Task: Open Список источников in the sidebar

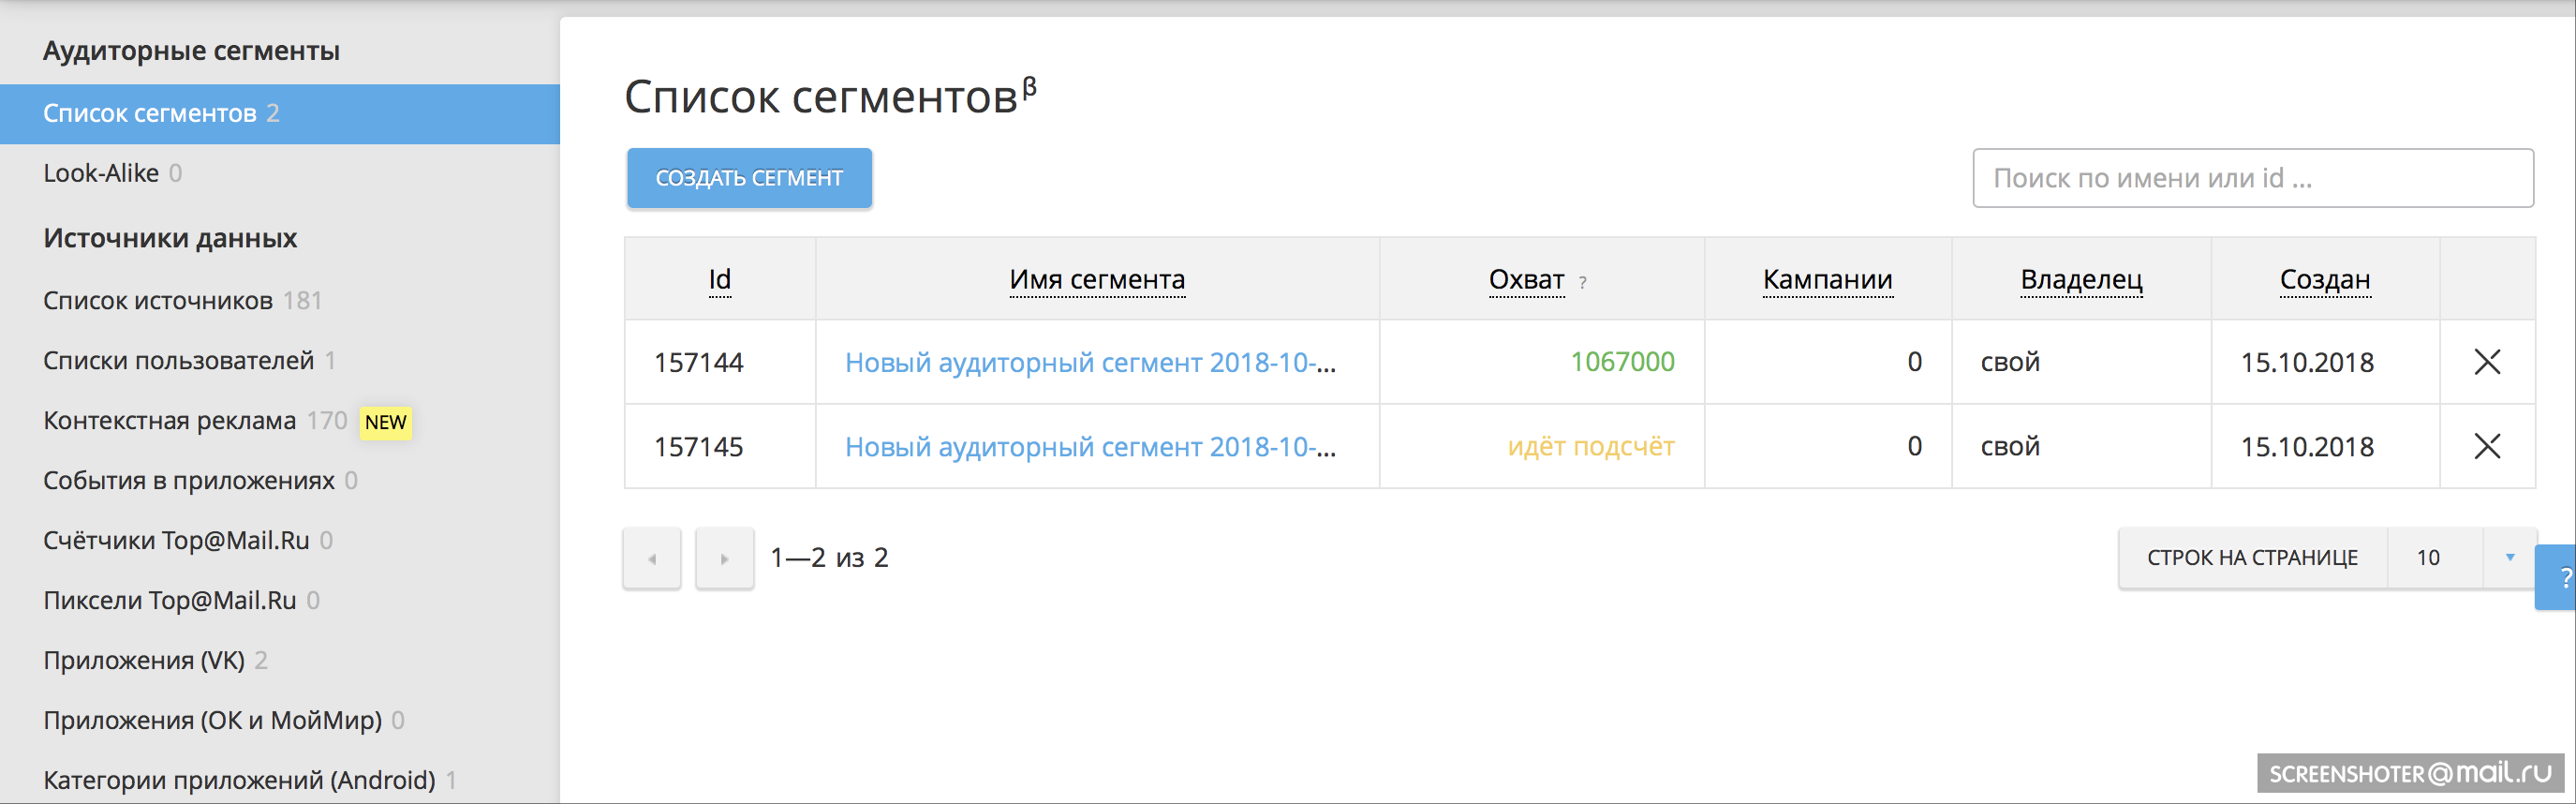Action: (x=158, y=300)
